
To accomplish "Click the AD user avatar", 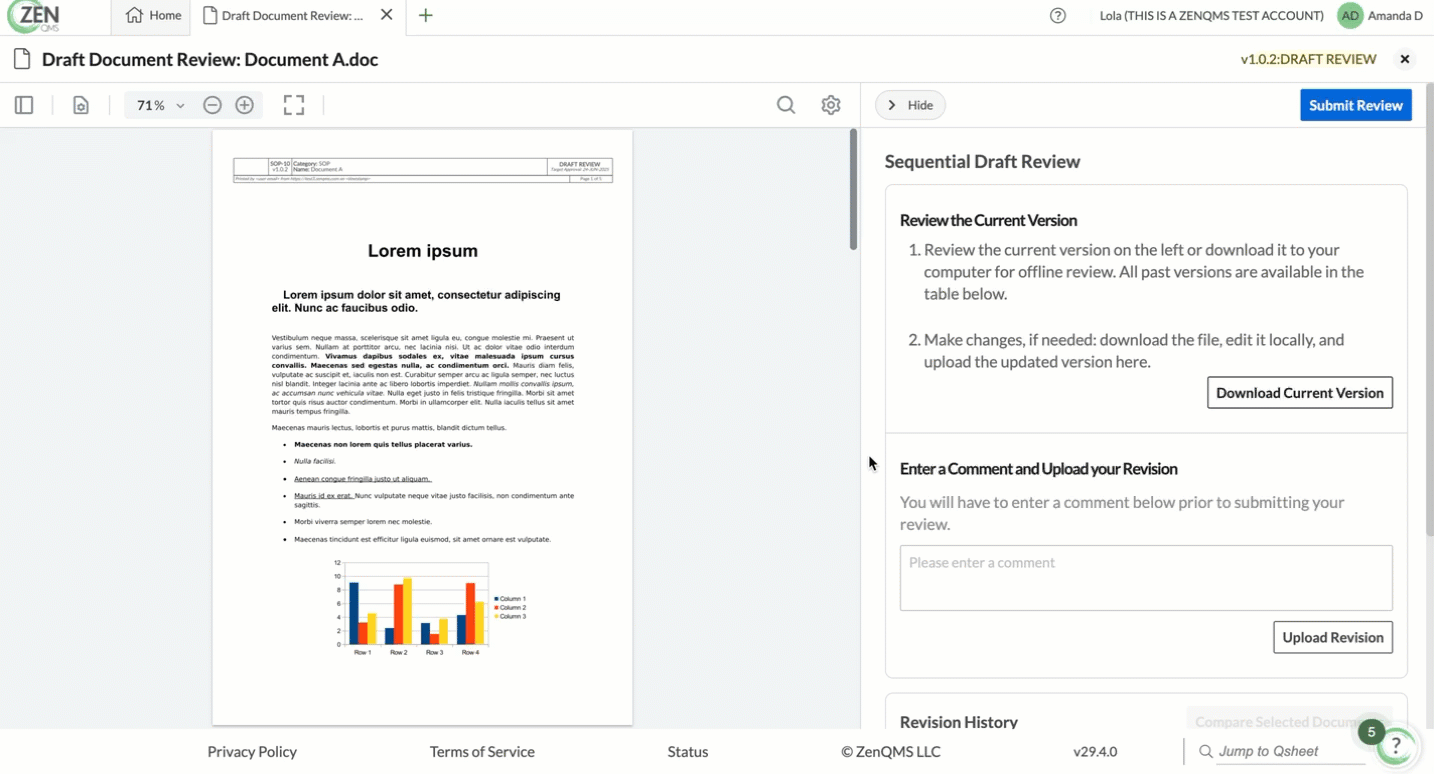I will tap(1350, 16).
